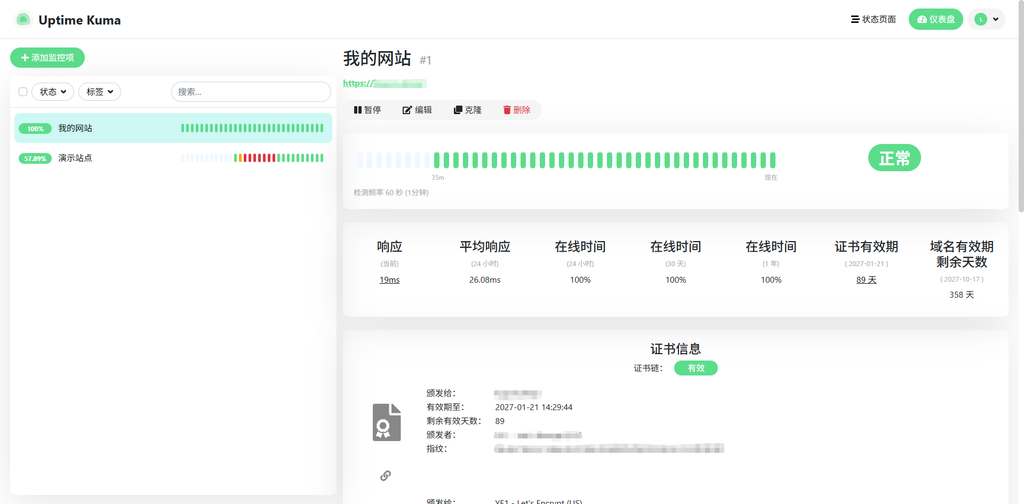This screenshot has width=1024, height=504.
Task: Click the 57.89% uptime badge of 演示站点
Action: 35,159
